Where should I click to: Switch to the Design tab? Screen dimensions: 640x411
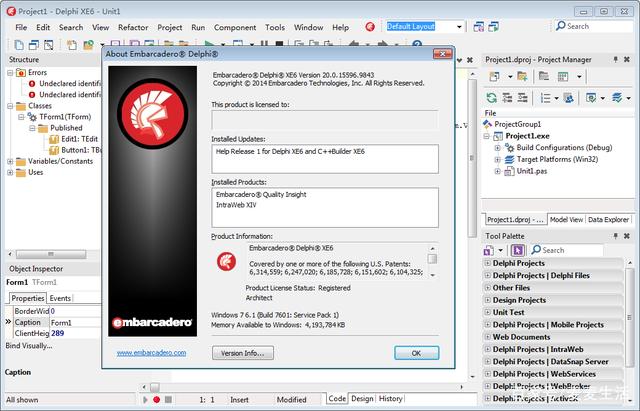coord(362,399)
